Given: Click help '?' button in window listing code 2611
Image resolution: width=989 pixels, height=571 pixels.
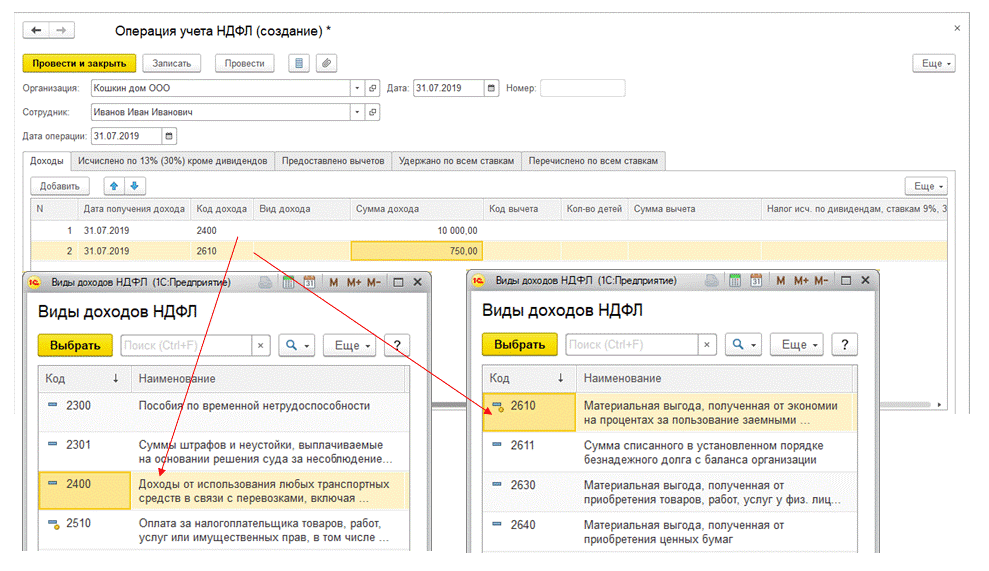Looking at the screenshot, I should tap(844, 345).
